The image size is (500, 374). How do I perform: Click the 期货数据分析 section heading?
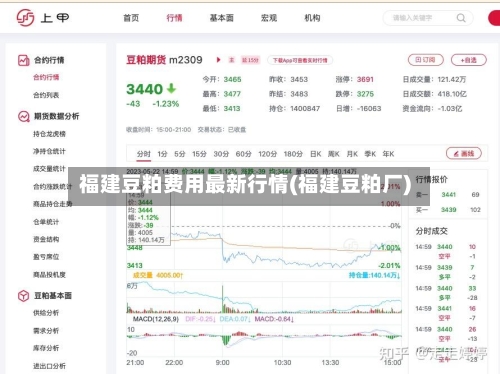(57, 116)
